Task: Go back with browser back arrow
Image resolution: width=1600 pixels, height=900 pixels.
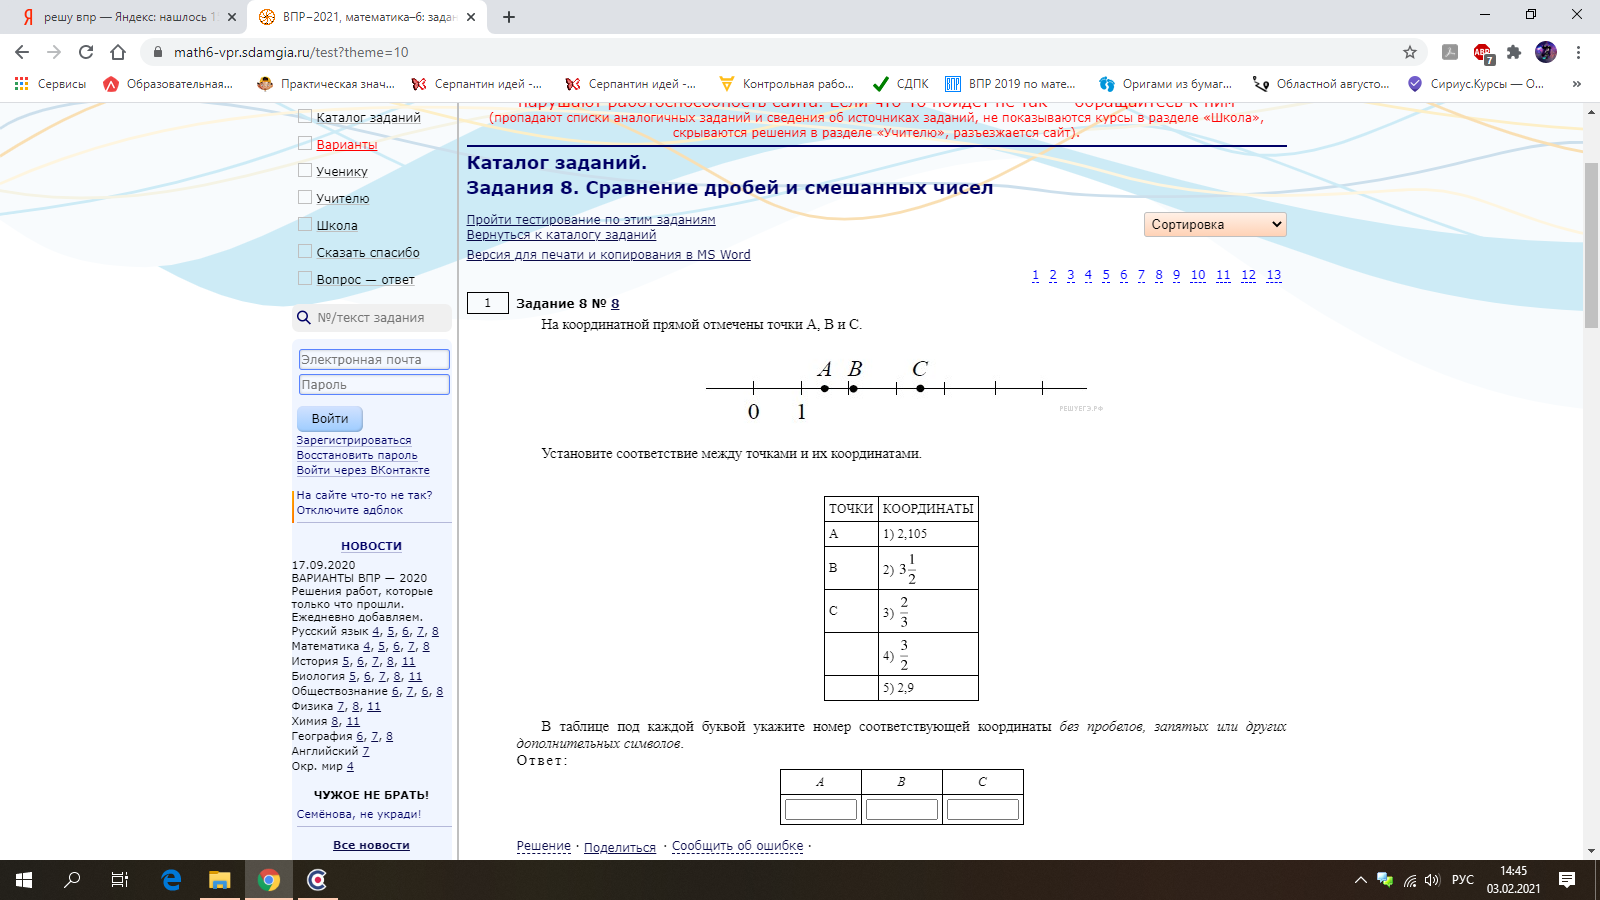Action: point(22,52)
